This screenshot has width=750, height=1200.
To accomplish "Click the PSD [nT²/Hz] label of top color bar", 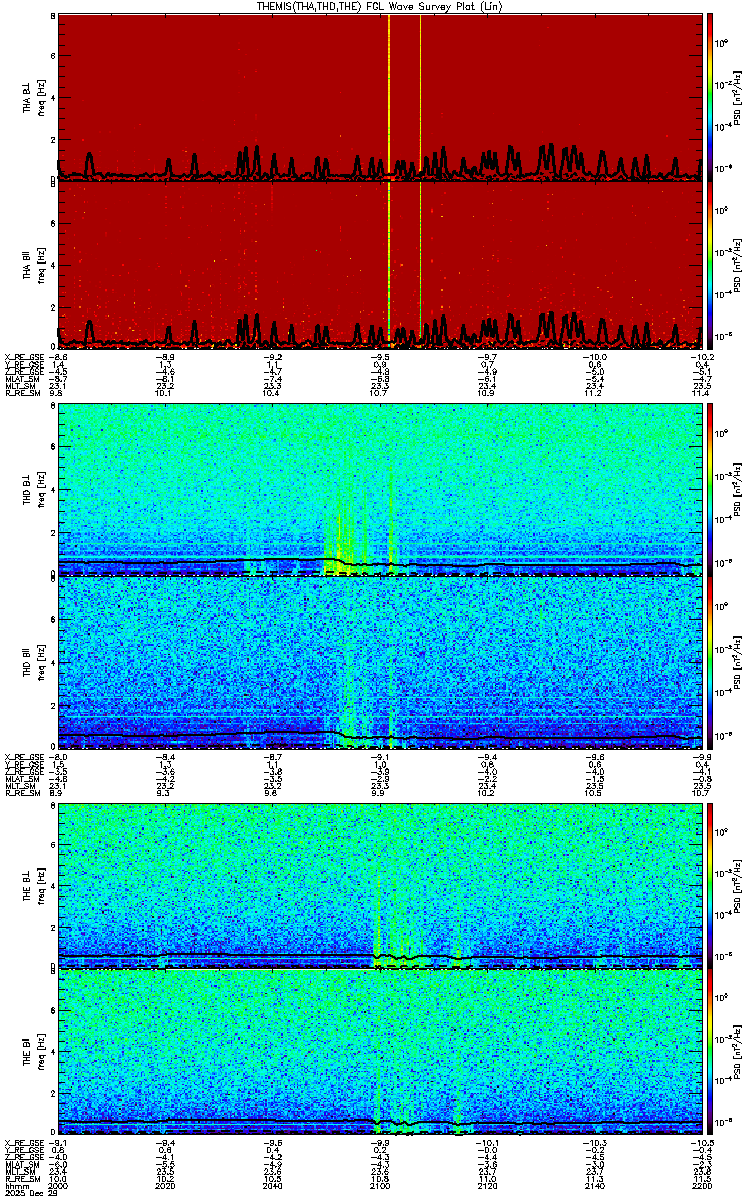I will pos(737,97).
